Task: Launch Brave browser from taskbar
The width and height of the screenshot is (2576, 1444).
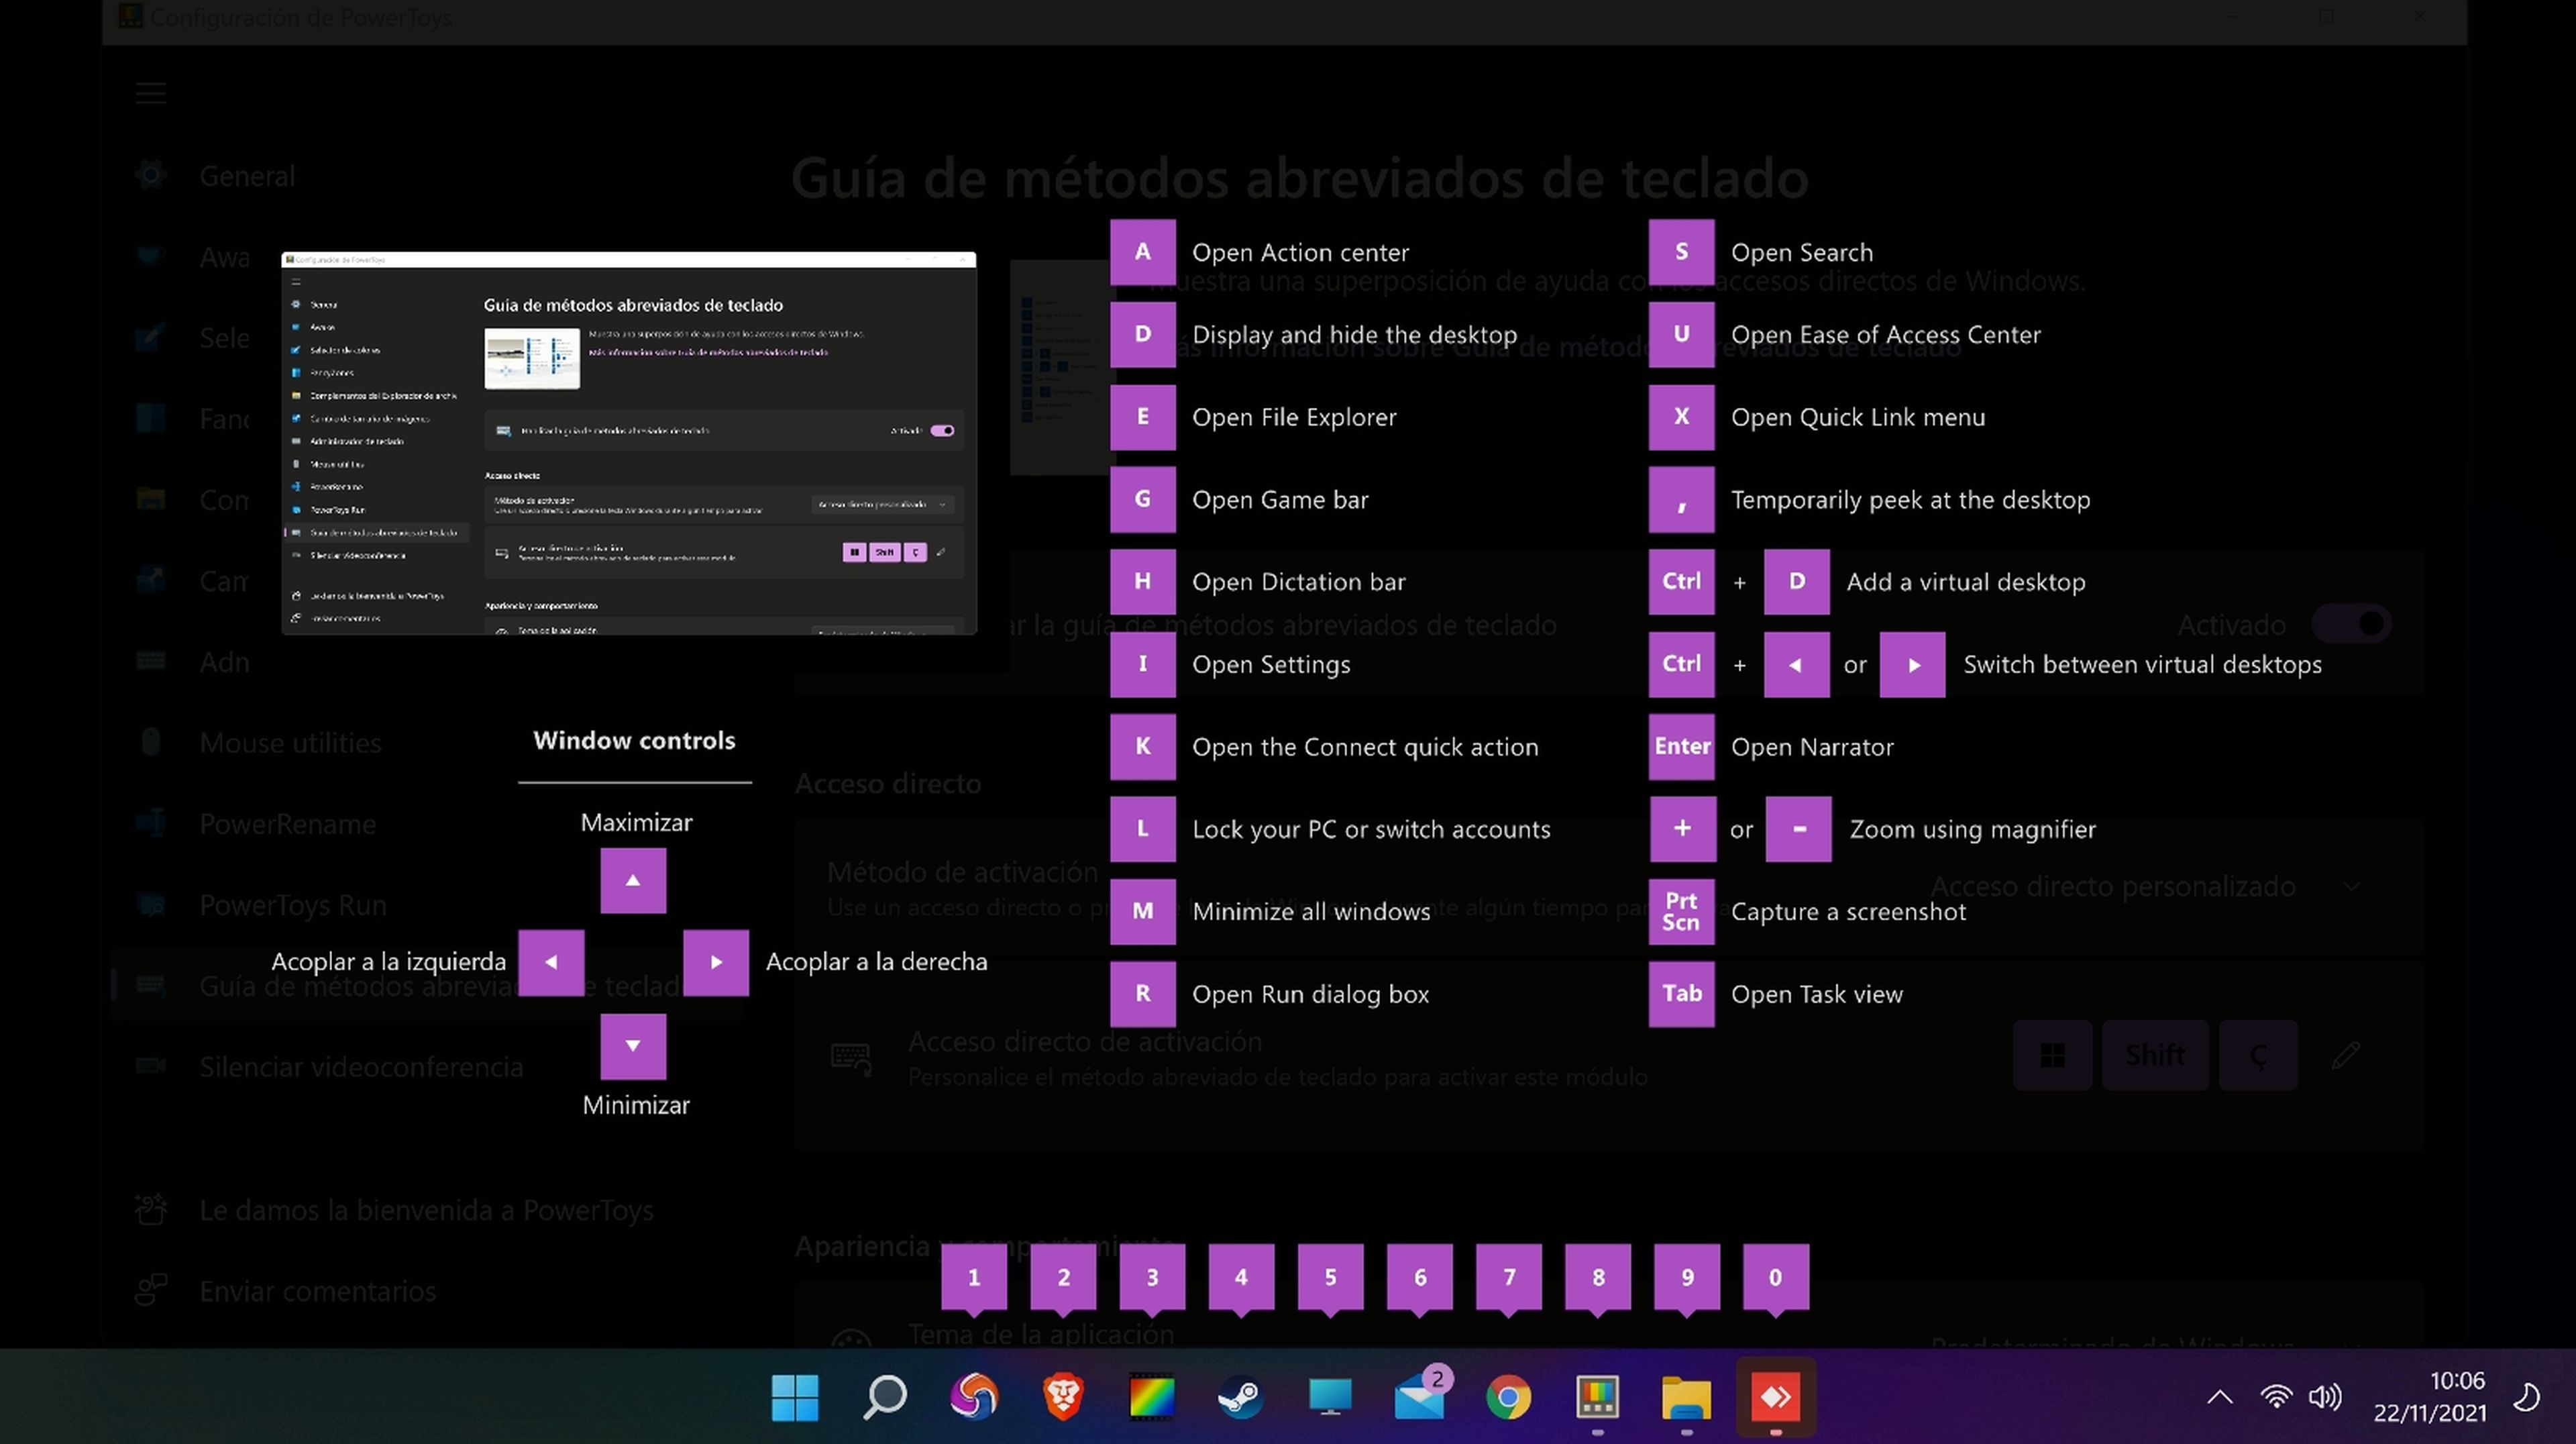Action: (1063, 1397)
